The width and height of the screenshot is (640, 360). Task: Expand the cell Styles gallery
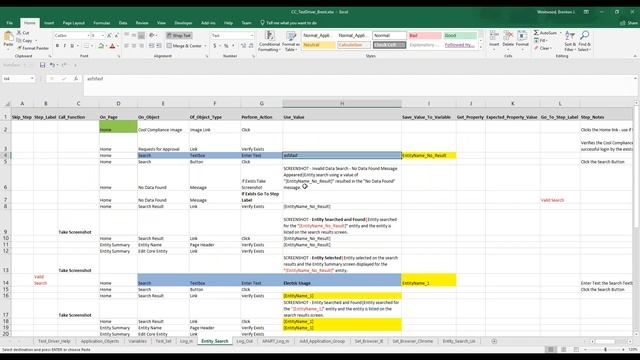pyautogui.click(x=481, y=47)
